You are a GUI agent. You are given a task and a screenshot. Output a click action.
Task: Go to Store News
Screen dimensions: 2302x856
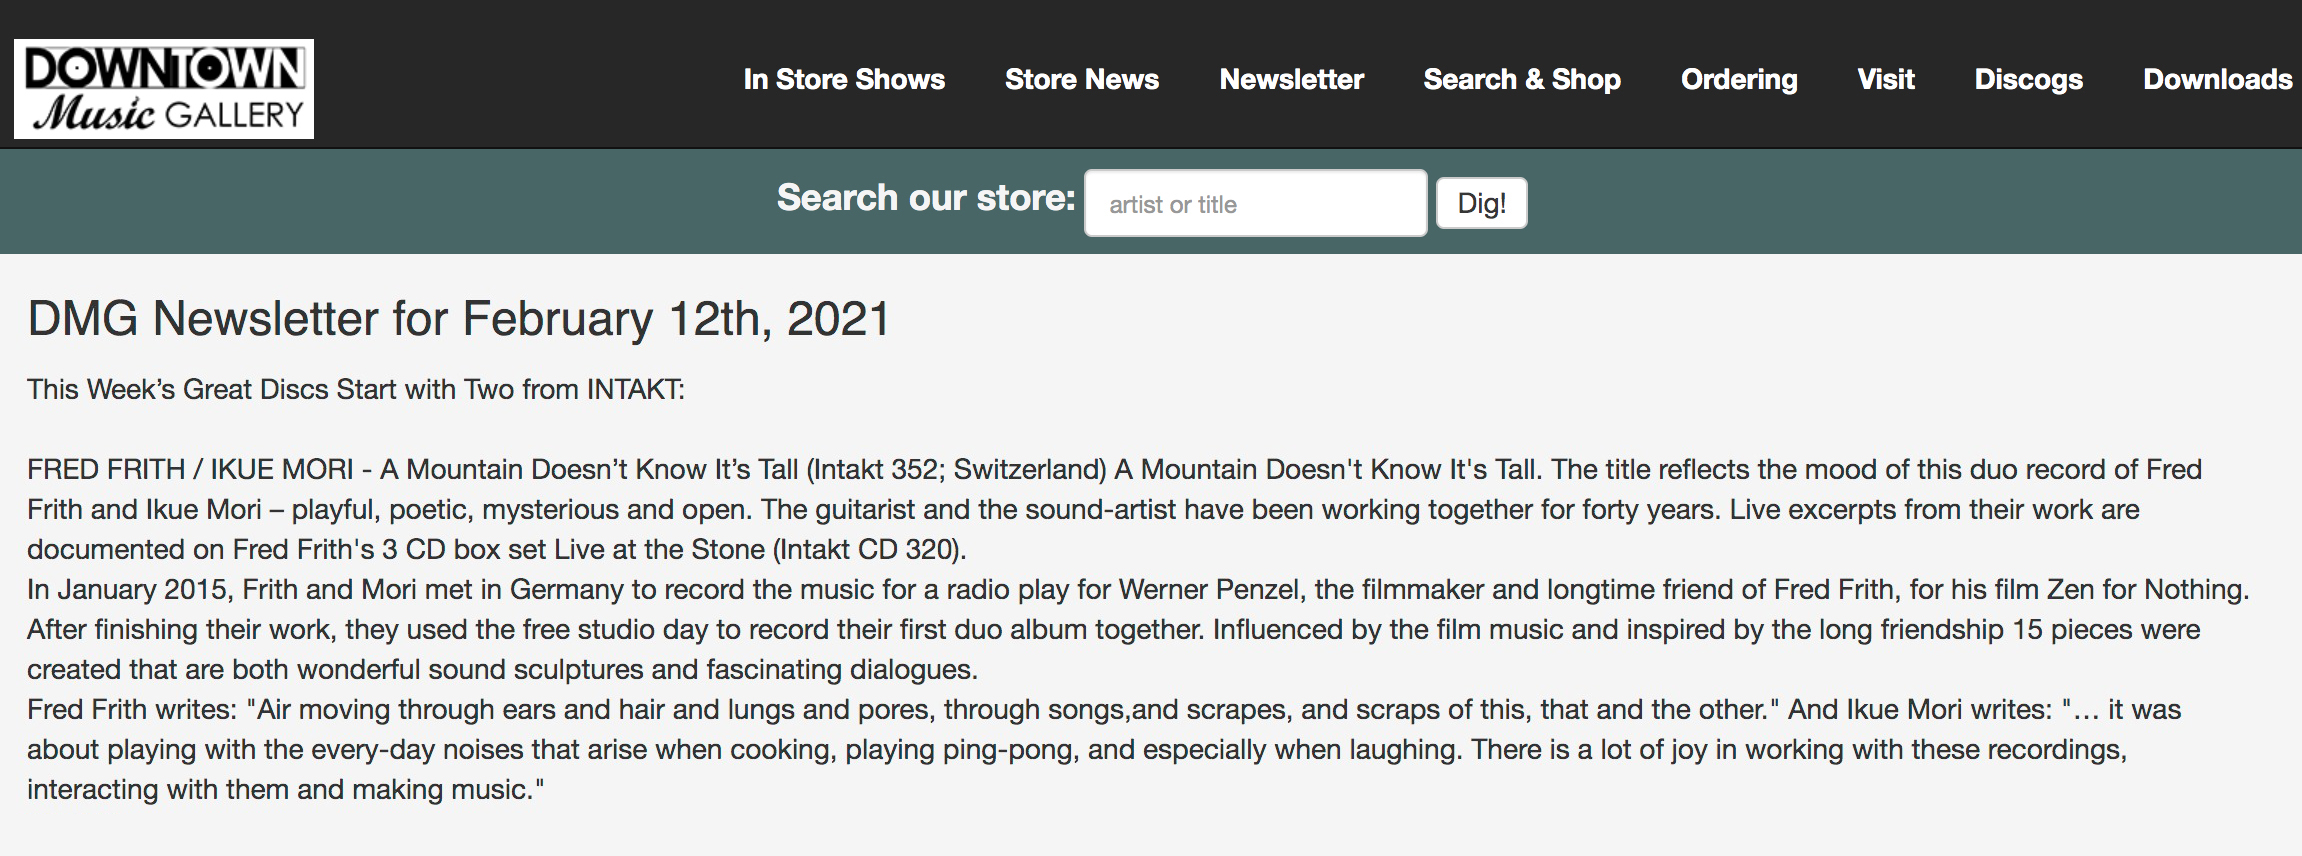[x=1082, y=79]
